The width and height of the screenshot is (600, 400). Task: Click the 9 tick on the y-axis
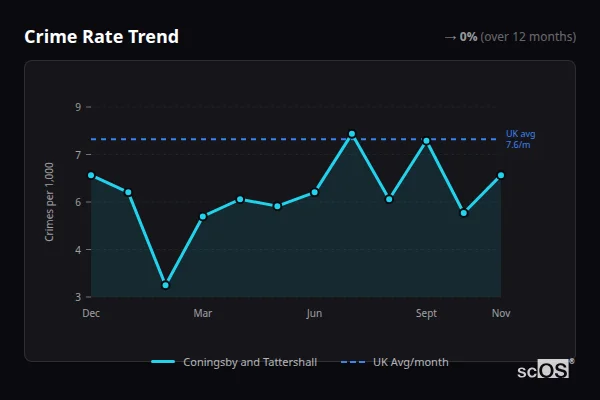pos(78,107)
